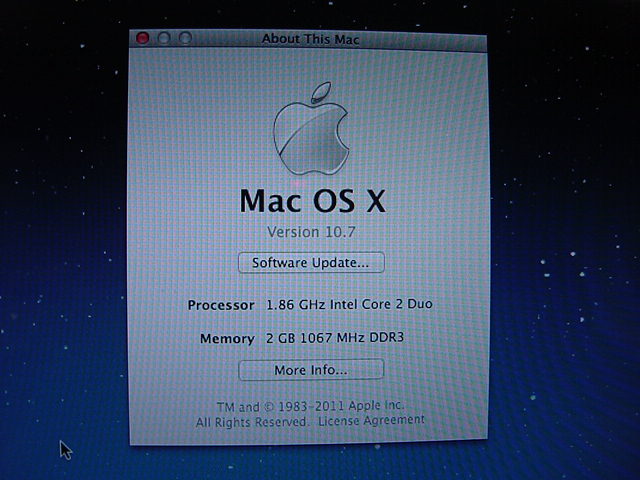Click the Apple logo image
The height and width of the screenshot is (480, 640).
coord(311,129)
